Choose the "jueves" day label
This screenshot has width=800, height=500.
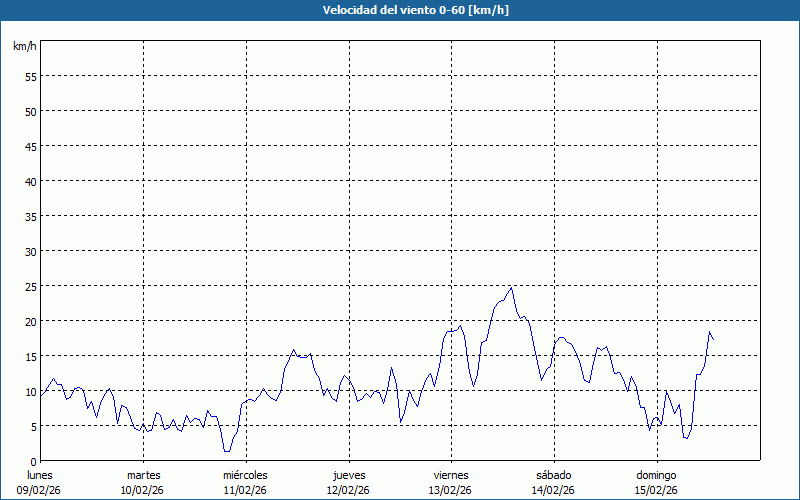(x=348, y=475)
